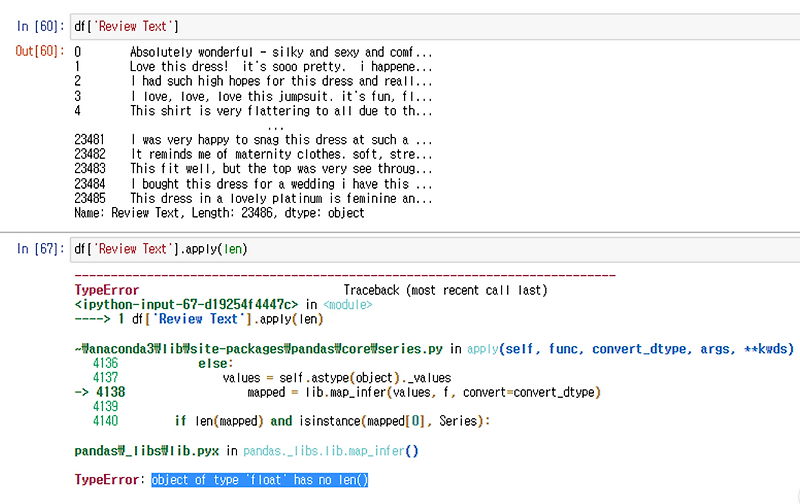Click output row 2 'I had such high hopes'
Viewport: 800px width, 504px height.
253,81
